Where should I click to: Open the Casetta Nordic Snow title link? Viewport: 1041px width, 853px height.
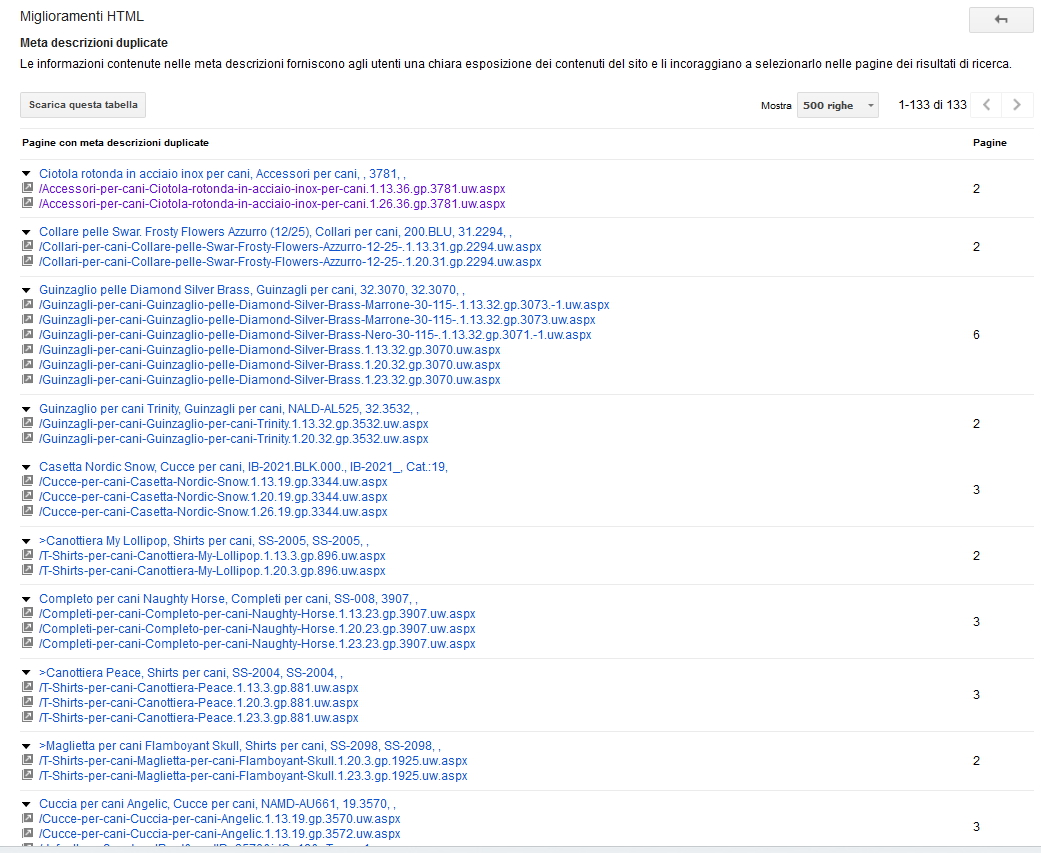tap(244, 467)
